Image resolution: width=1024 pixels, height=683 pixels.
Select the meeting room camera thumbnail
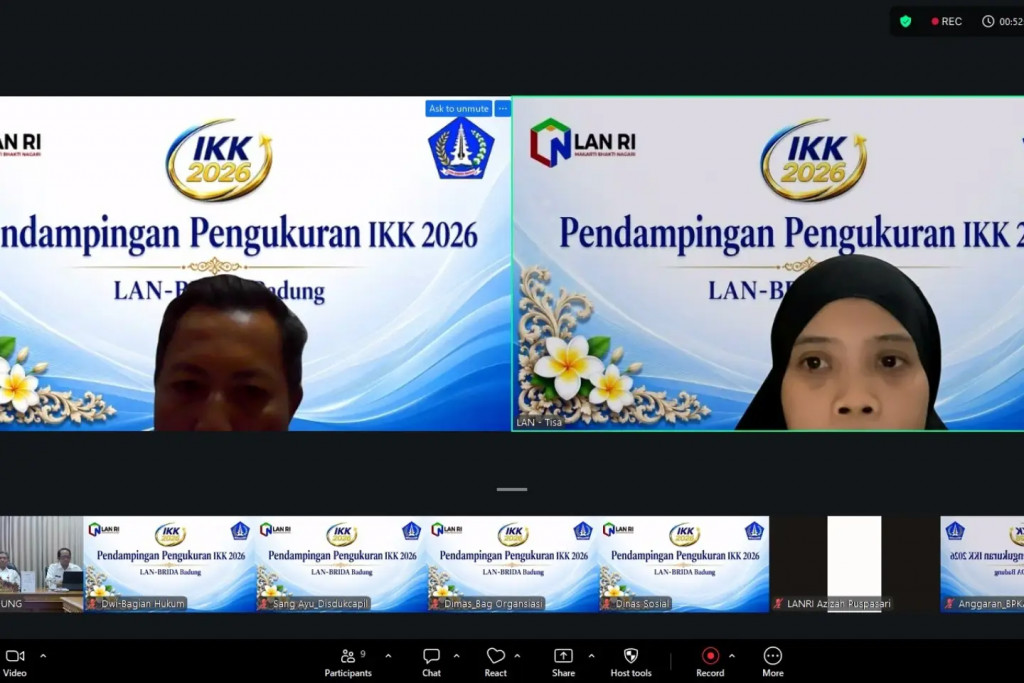[41, 564]
